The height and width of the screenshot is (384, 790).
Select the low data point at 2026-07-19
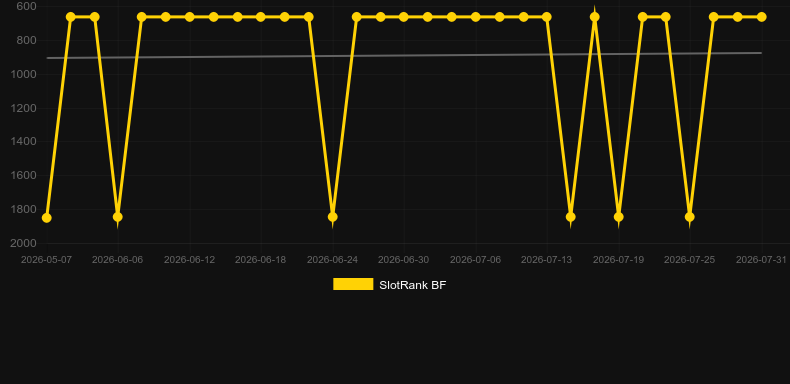619,217
